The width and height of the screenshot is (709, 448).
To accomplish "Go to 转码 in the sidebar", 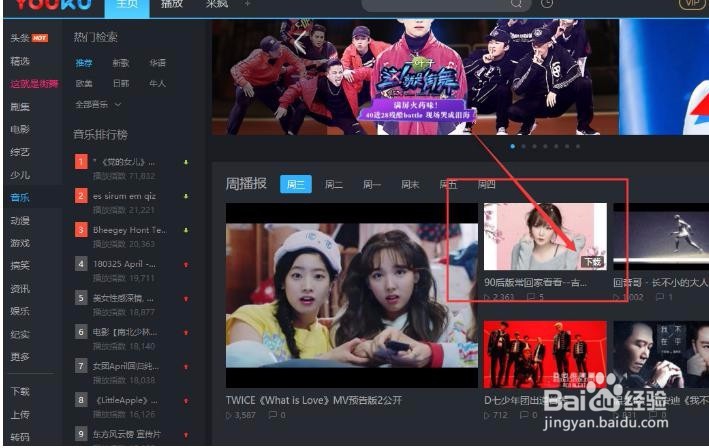I will tap(20, 437).
